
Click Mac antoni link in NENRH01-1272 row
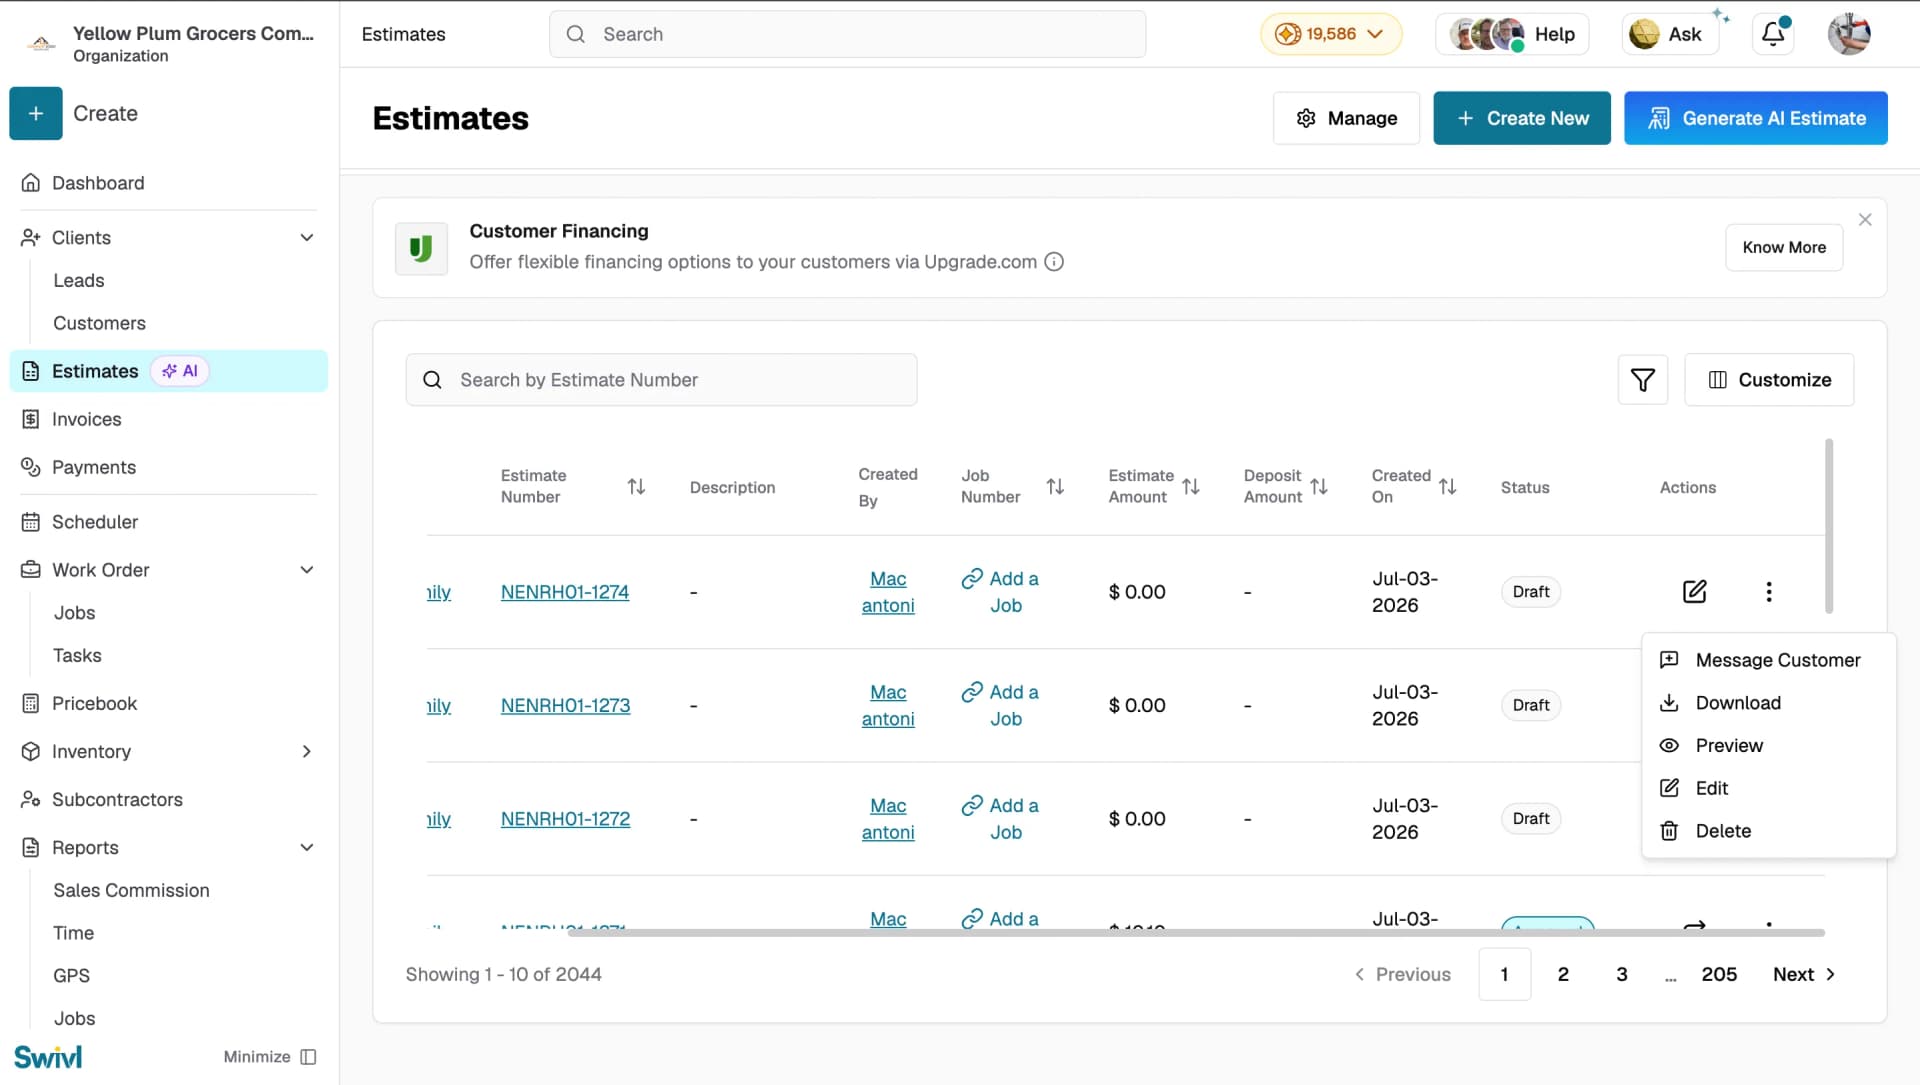tap(888, 819)
